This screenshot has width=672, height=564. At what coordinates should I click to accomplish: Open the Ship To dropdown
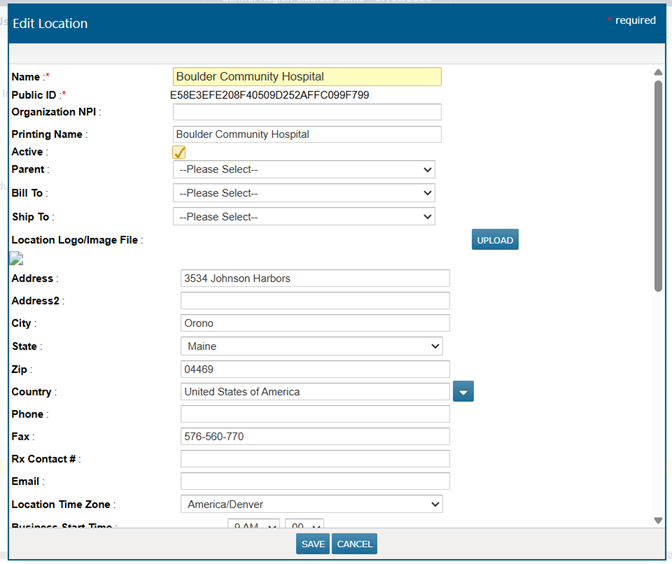[x=304, y=216]
